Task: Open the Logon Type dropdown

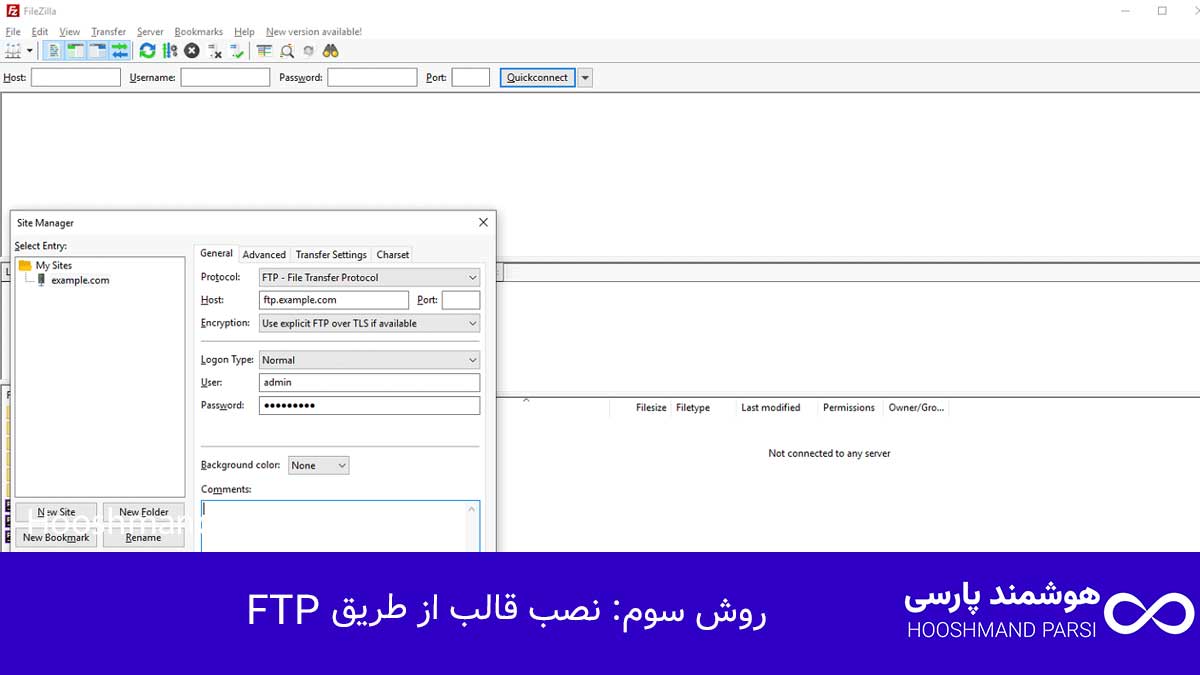Action: [x=369, y=360]
